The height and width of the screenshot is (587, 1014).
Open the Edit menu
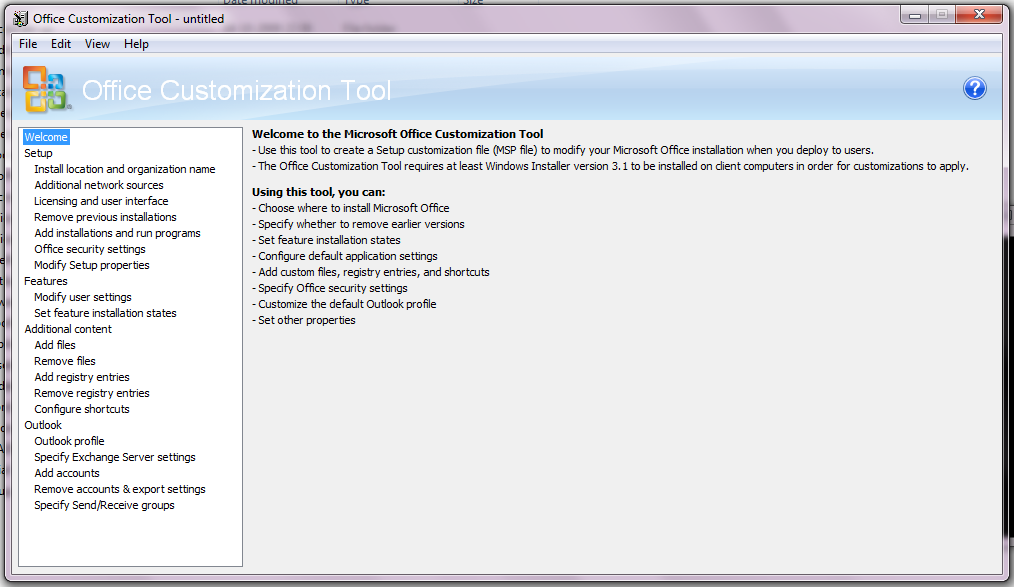[x=61, y=44]
